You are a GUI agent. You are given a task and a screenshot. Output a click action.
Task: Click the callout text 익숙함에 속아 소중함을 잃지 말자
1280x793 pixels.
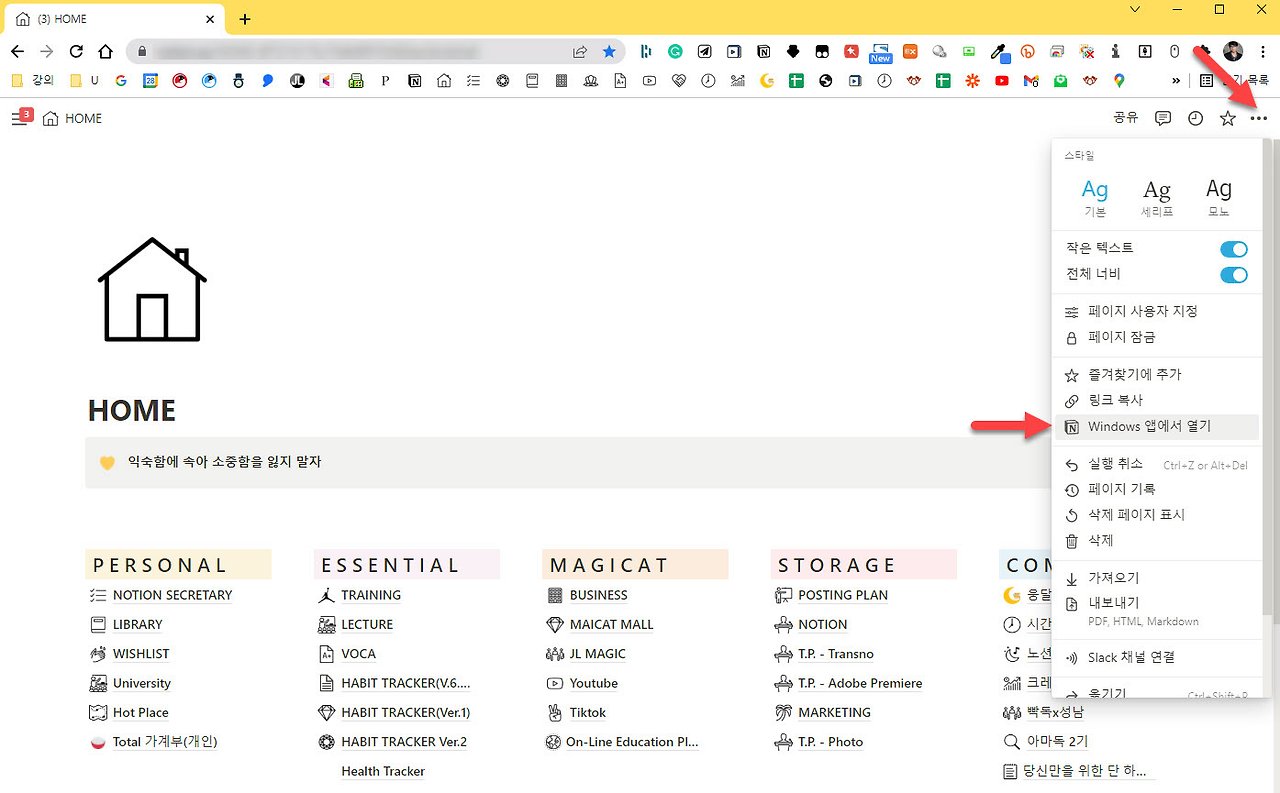coord(224,462)
